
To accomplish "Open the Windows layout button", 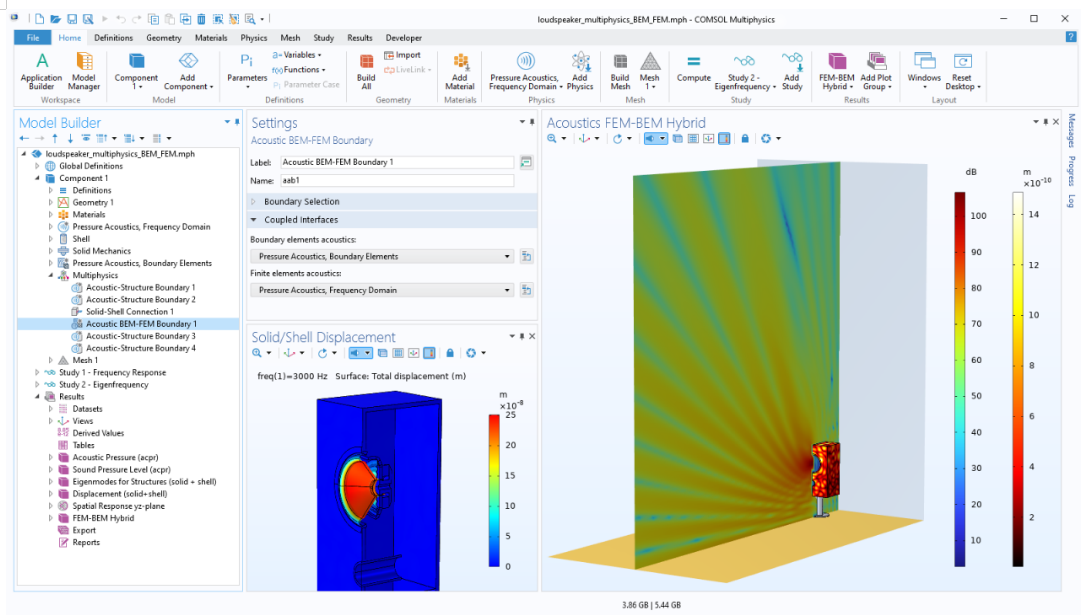I will pos(924,71).
